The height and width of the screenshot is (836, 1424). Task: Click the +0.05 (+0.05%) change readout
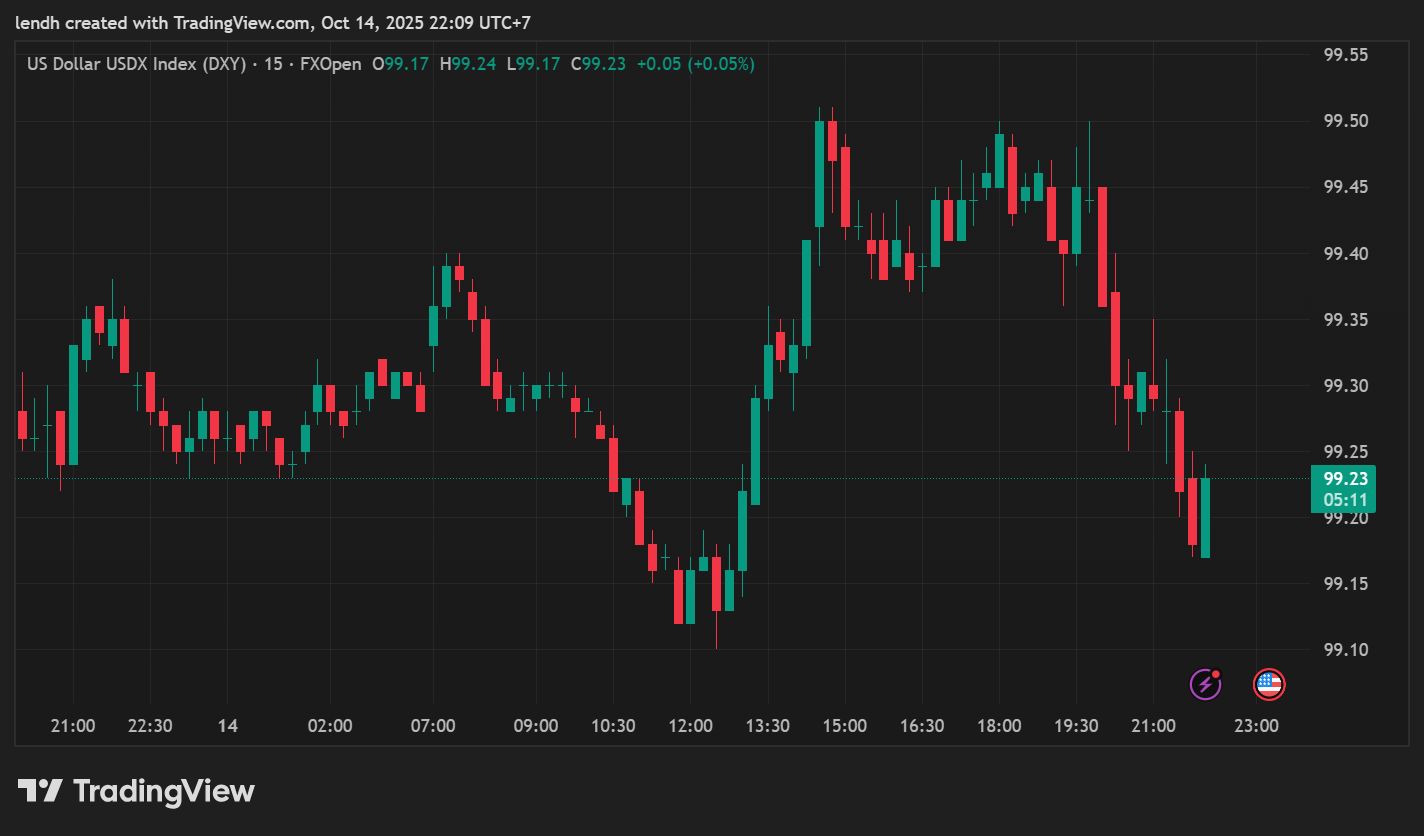pyautogui.click(x=696, y=64)
